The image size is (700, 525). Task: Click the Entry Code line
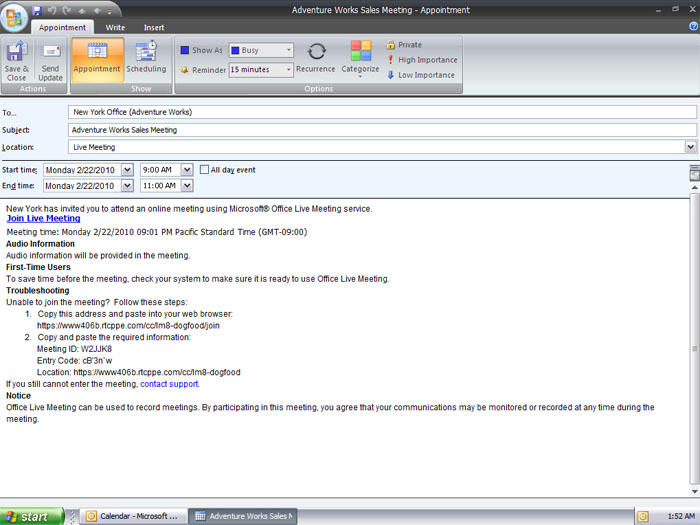pyautogui.click(x=74, y=360)
